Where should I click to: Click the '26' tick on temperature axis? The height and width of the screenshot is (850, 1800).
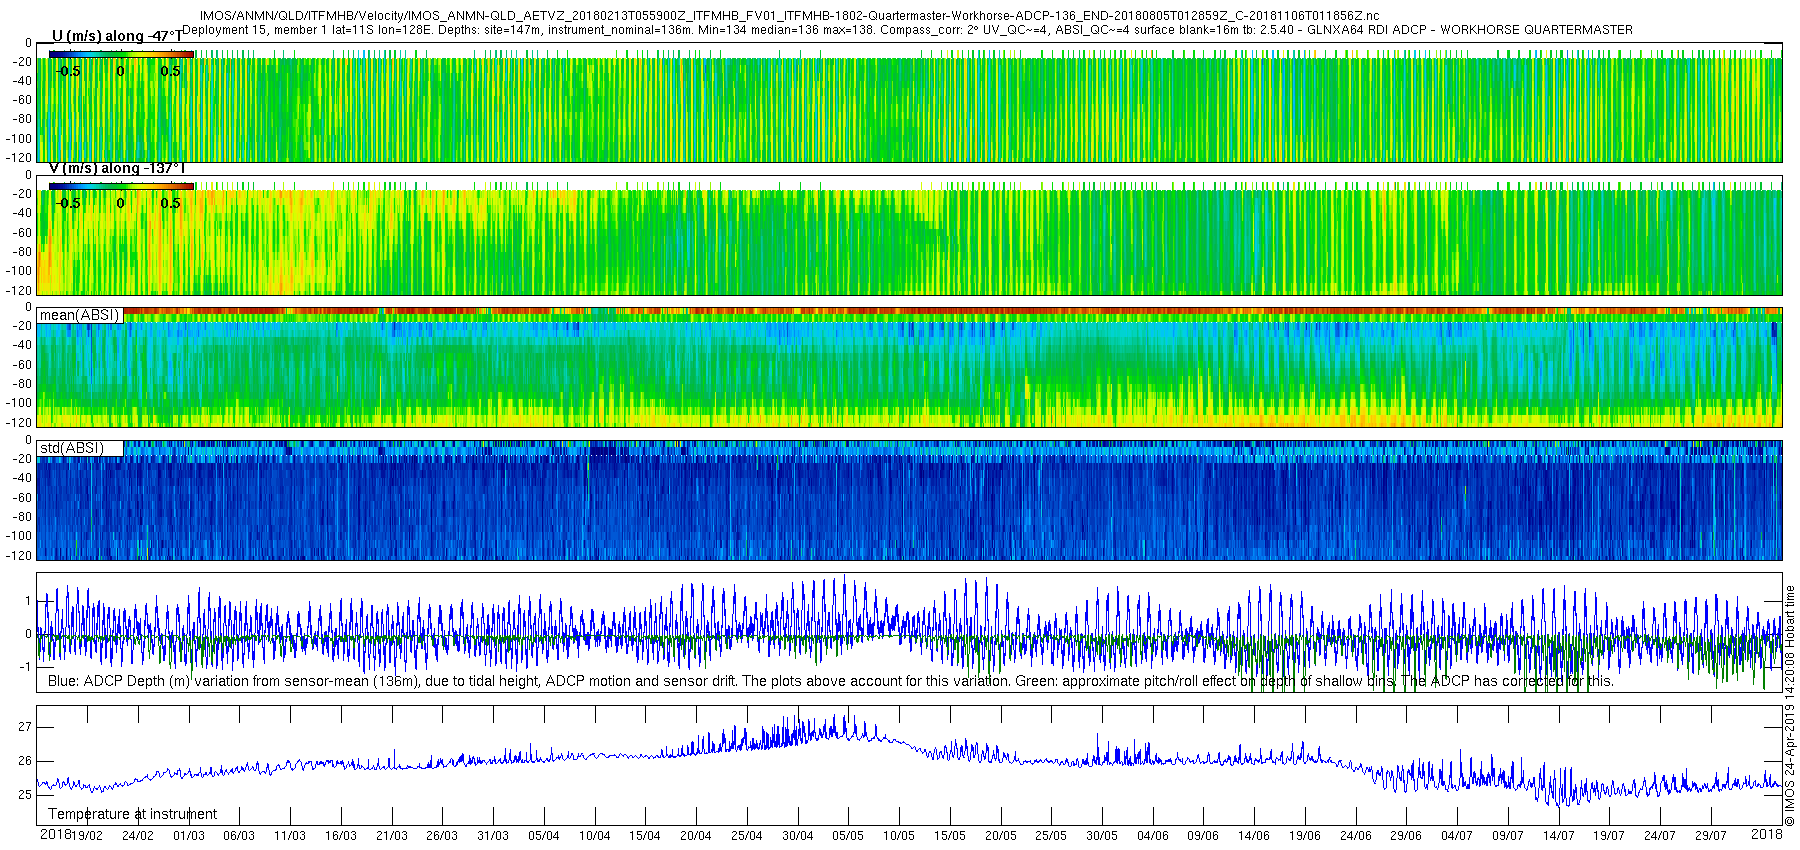25,761
